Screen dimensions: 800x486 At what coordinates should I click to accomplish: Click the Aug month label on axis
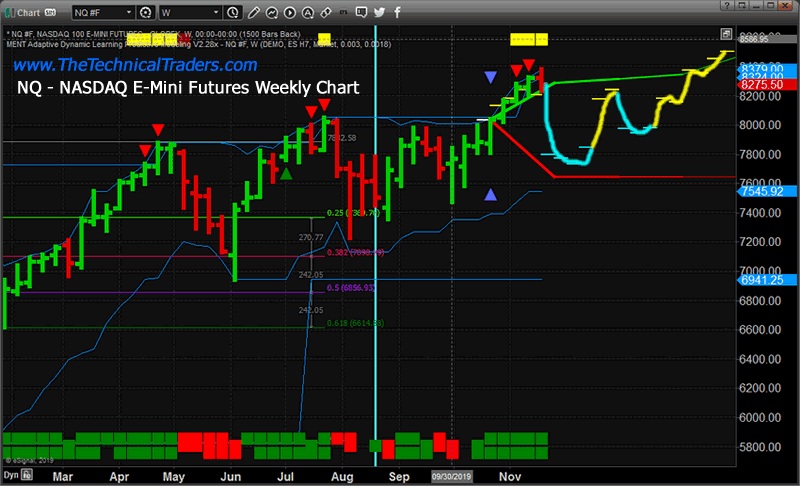(x=342, y=477)
